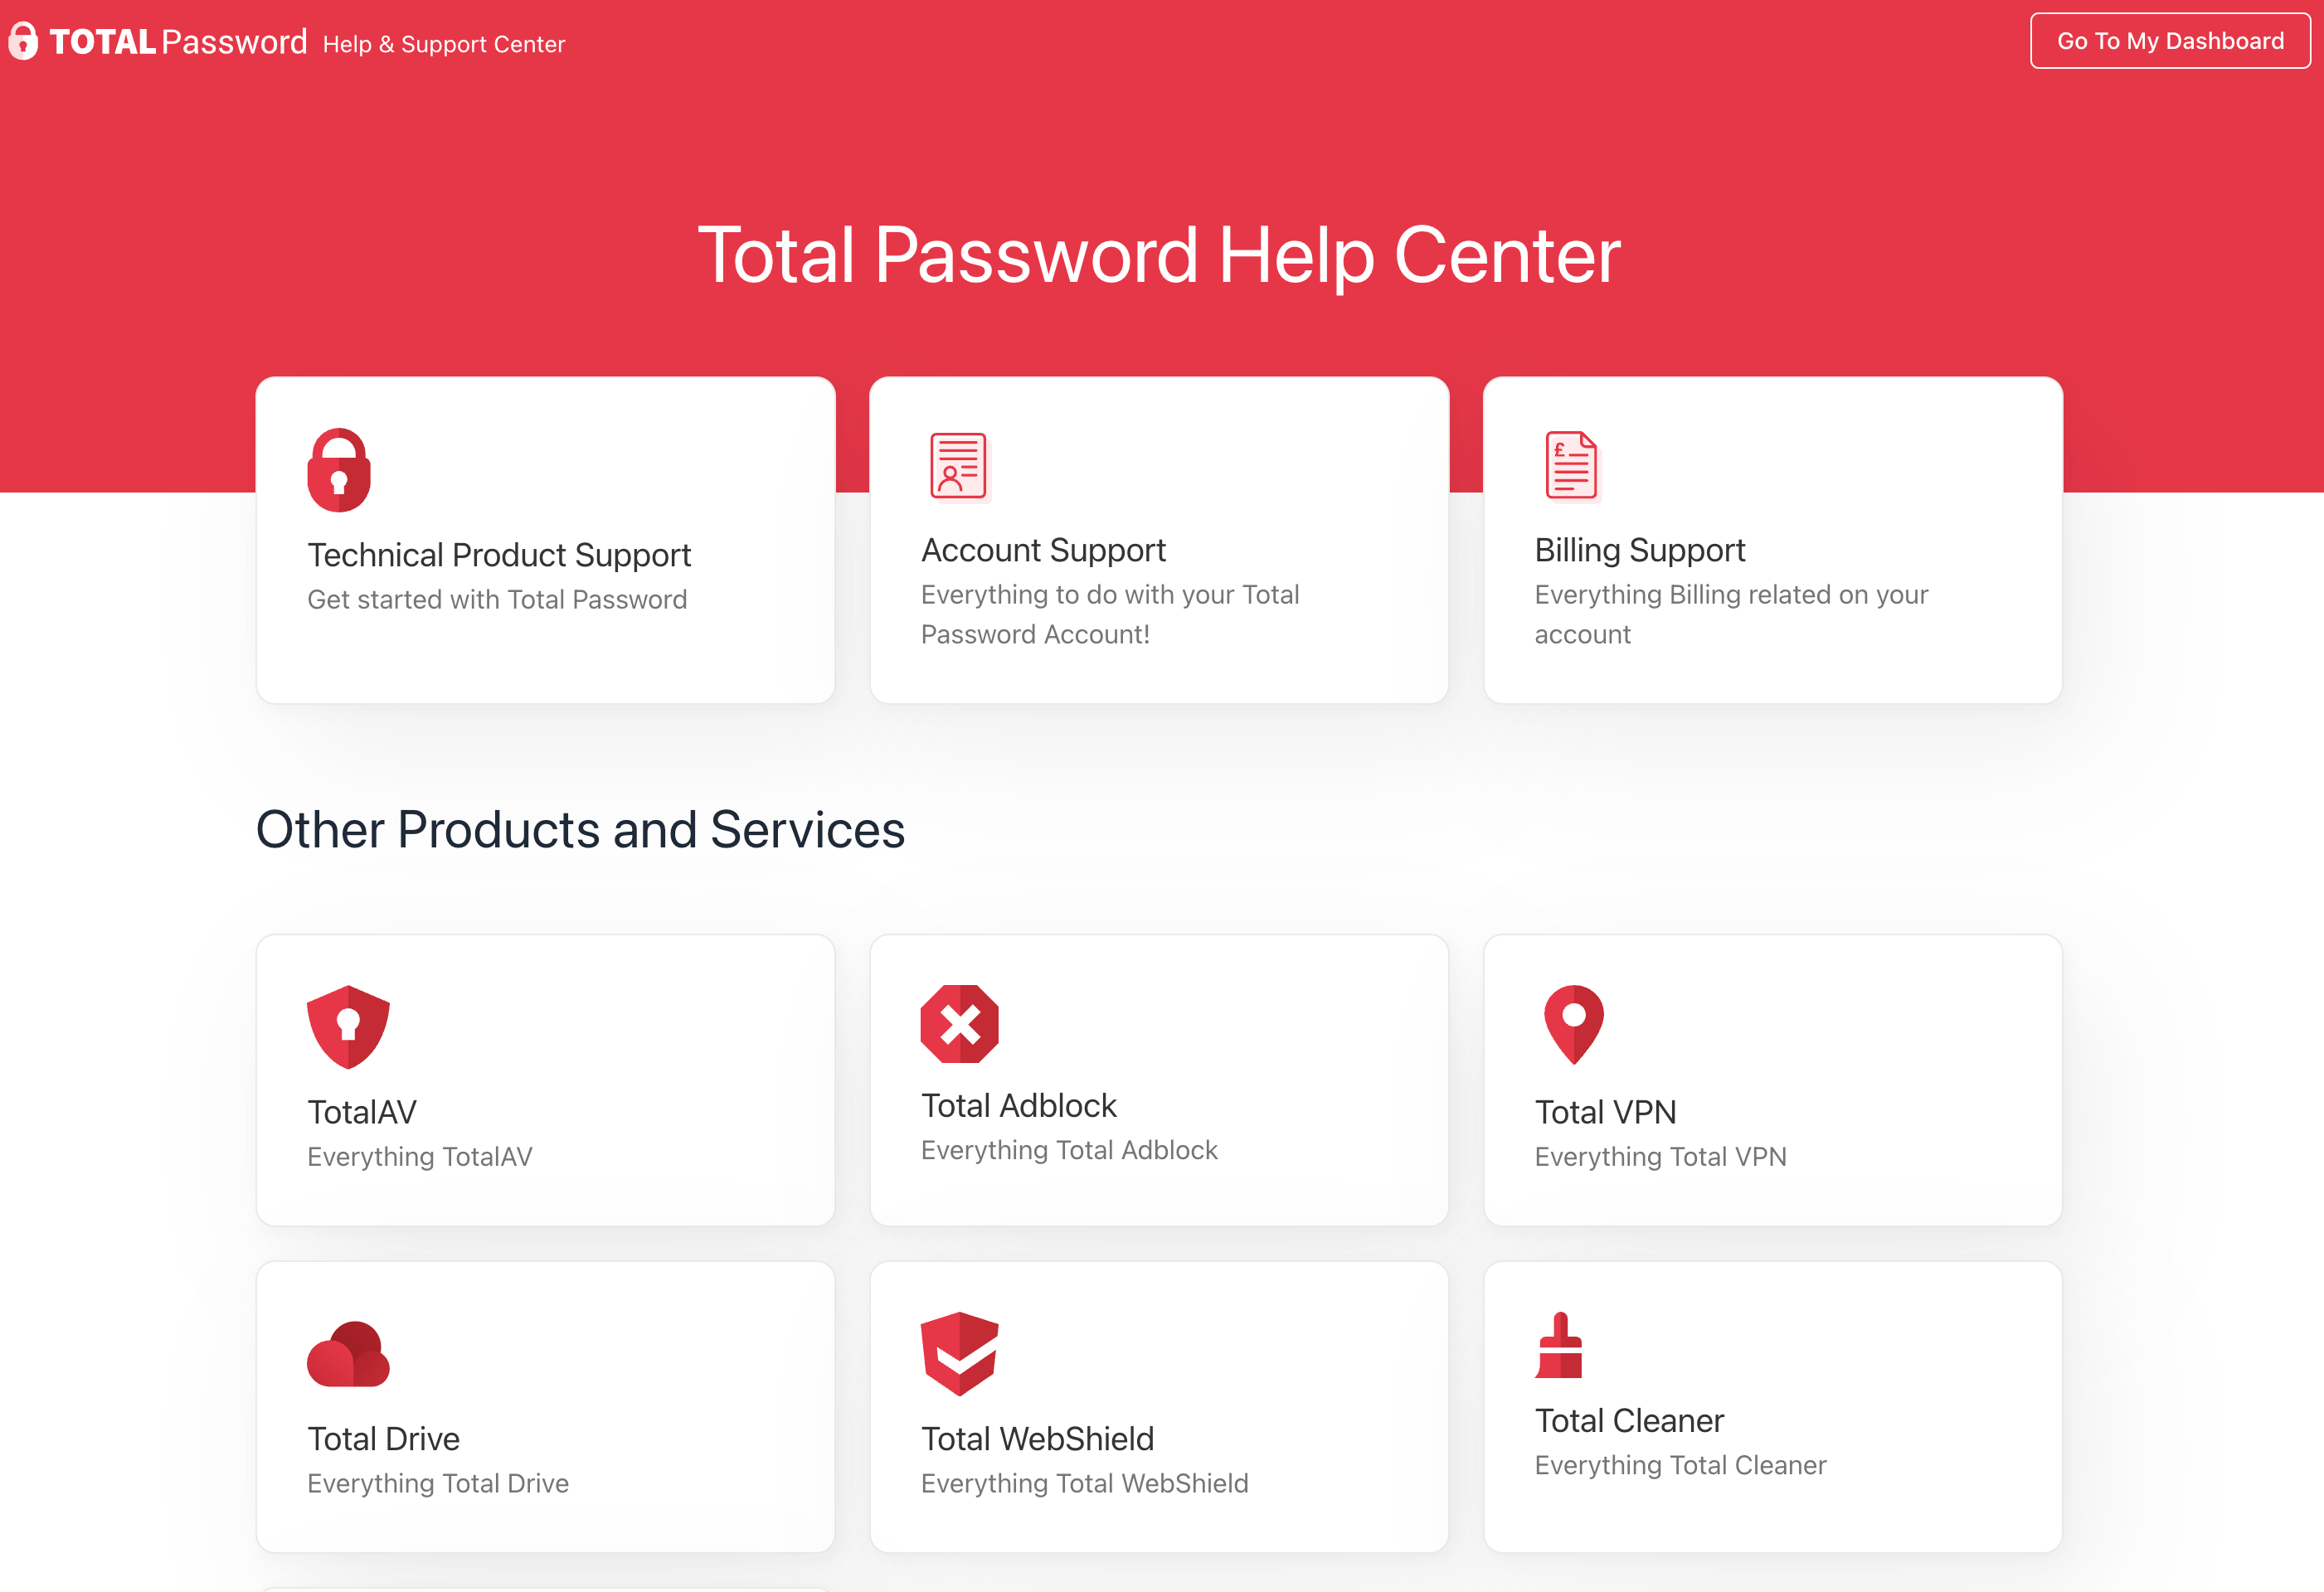Open the Total Cleaner title link

pos(1629,1420)
